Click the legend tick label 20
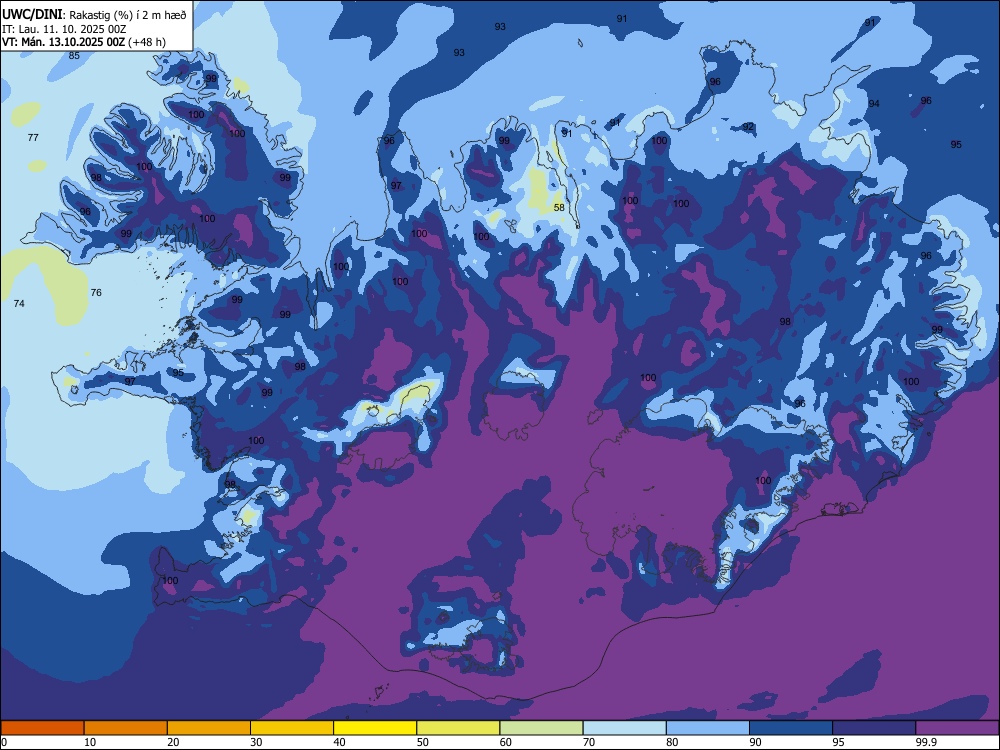The image size is (1000, 750). tap(173, 742)
